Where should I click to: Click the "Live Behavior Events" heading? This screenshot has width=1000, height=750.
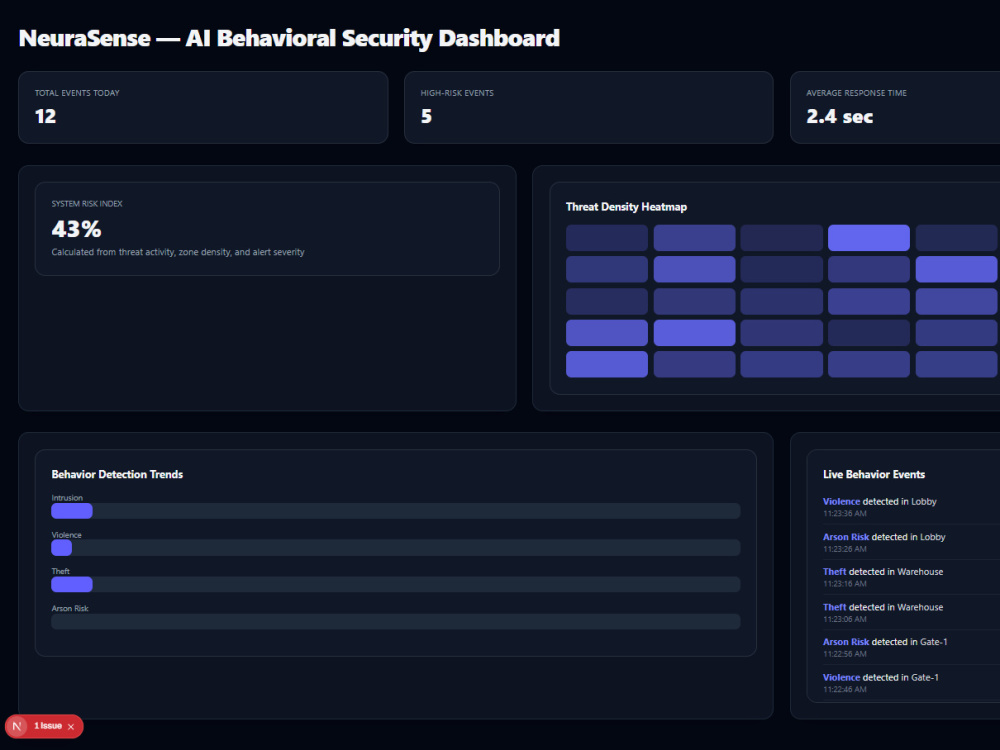click(x=874, y=474)
